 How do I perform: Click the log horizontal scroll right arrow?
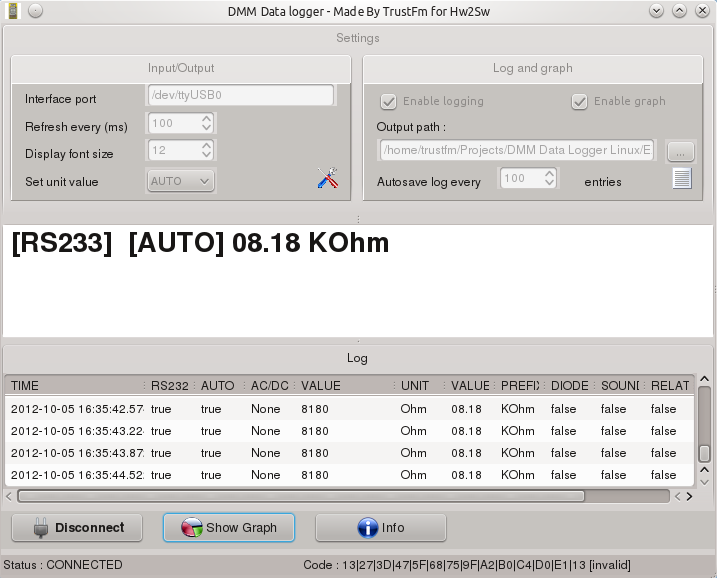(689, 496)
